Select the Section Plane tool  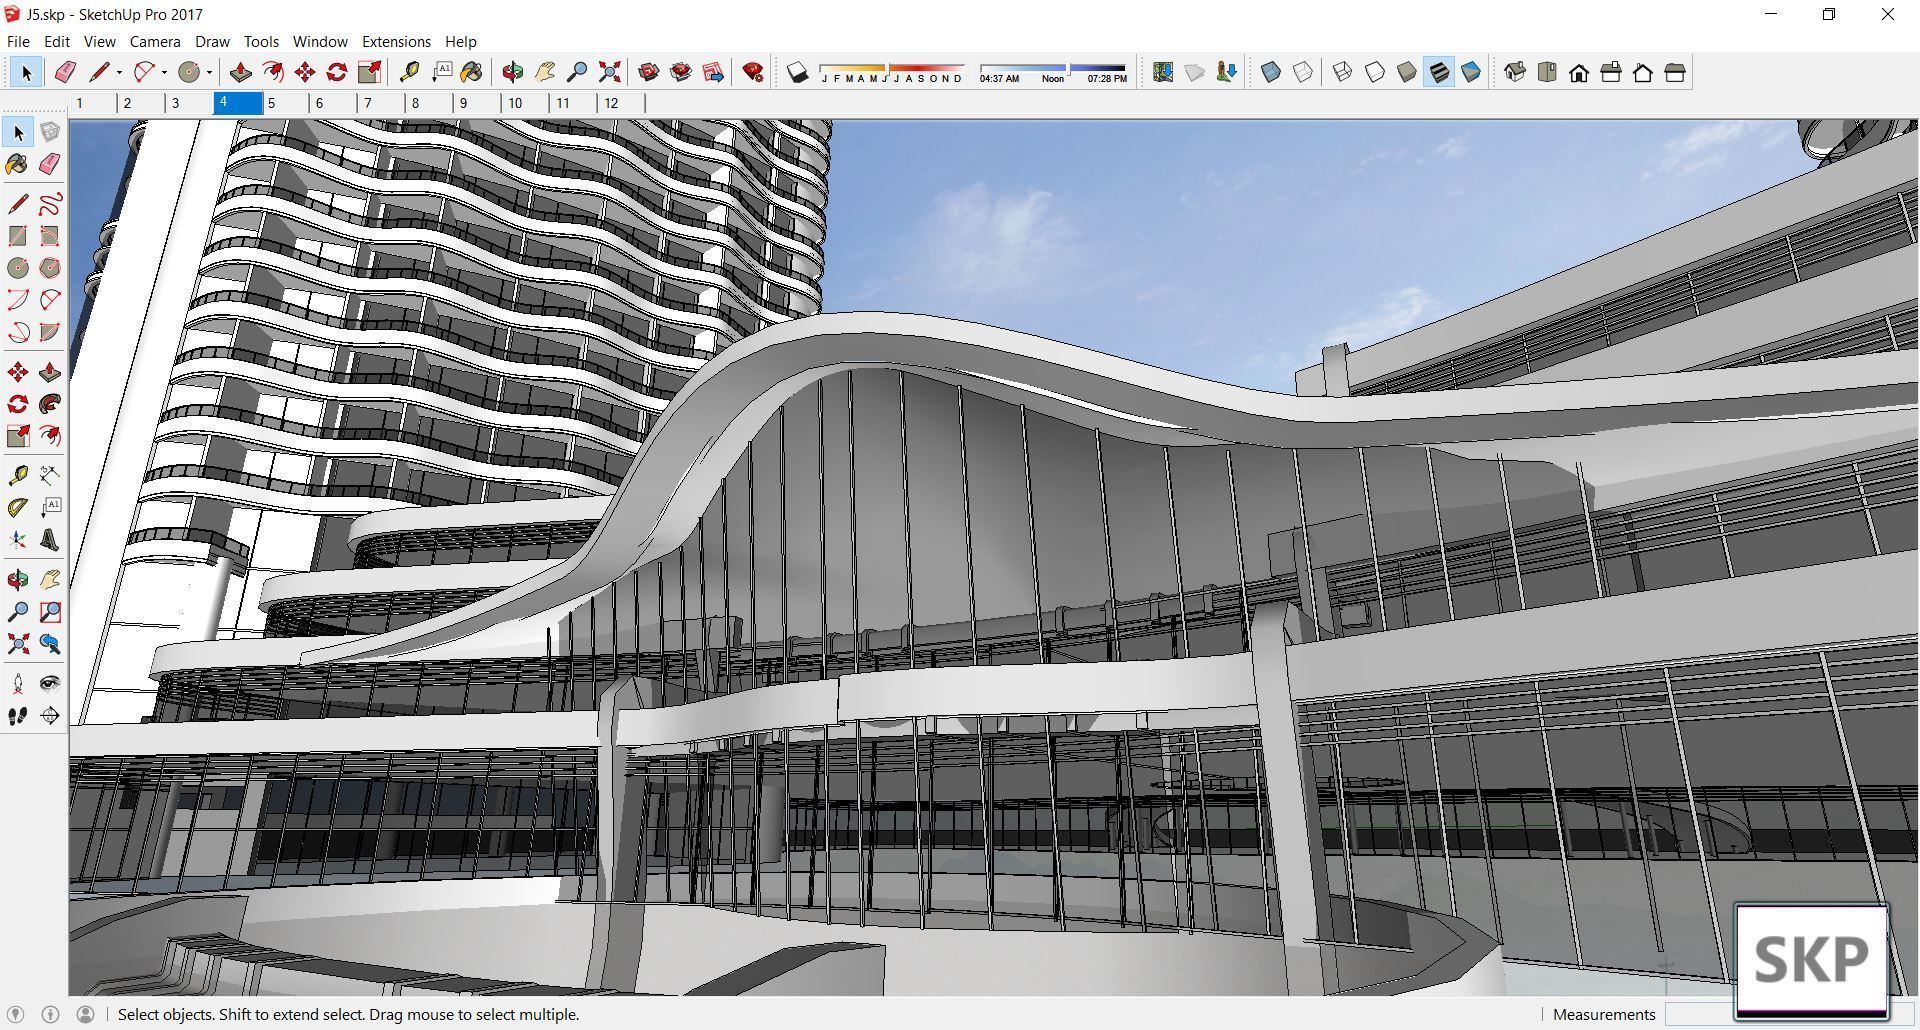[50, 716]
